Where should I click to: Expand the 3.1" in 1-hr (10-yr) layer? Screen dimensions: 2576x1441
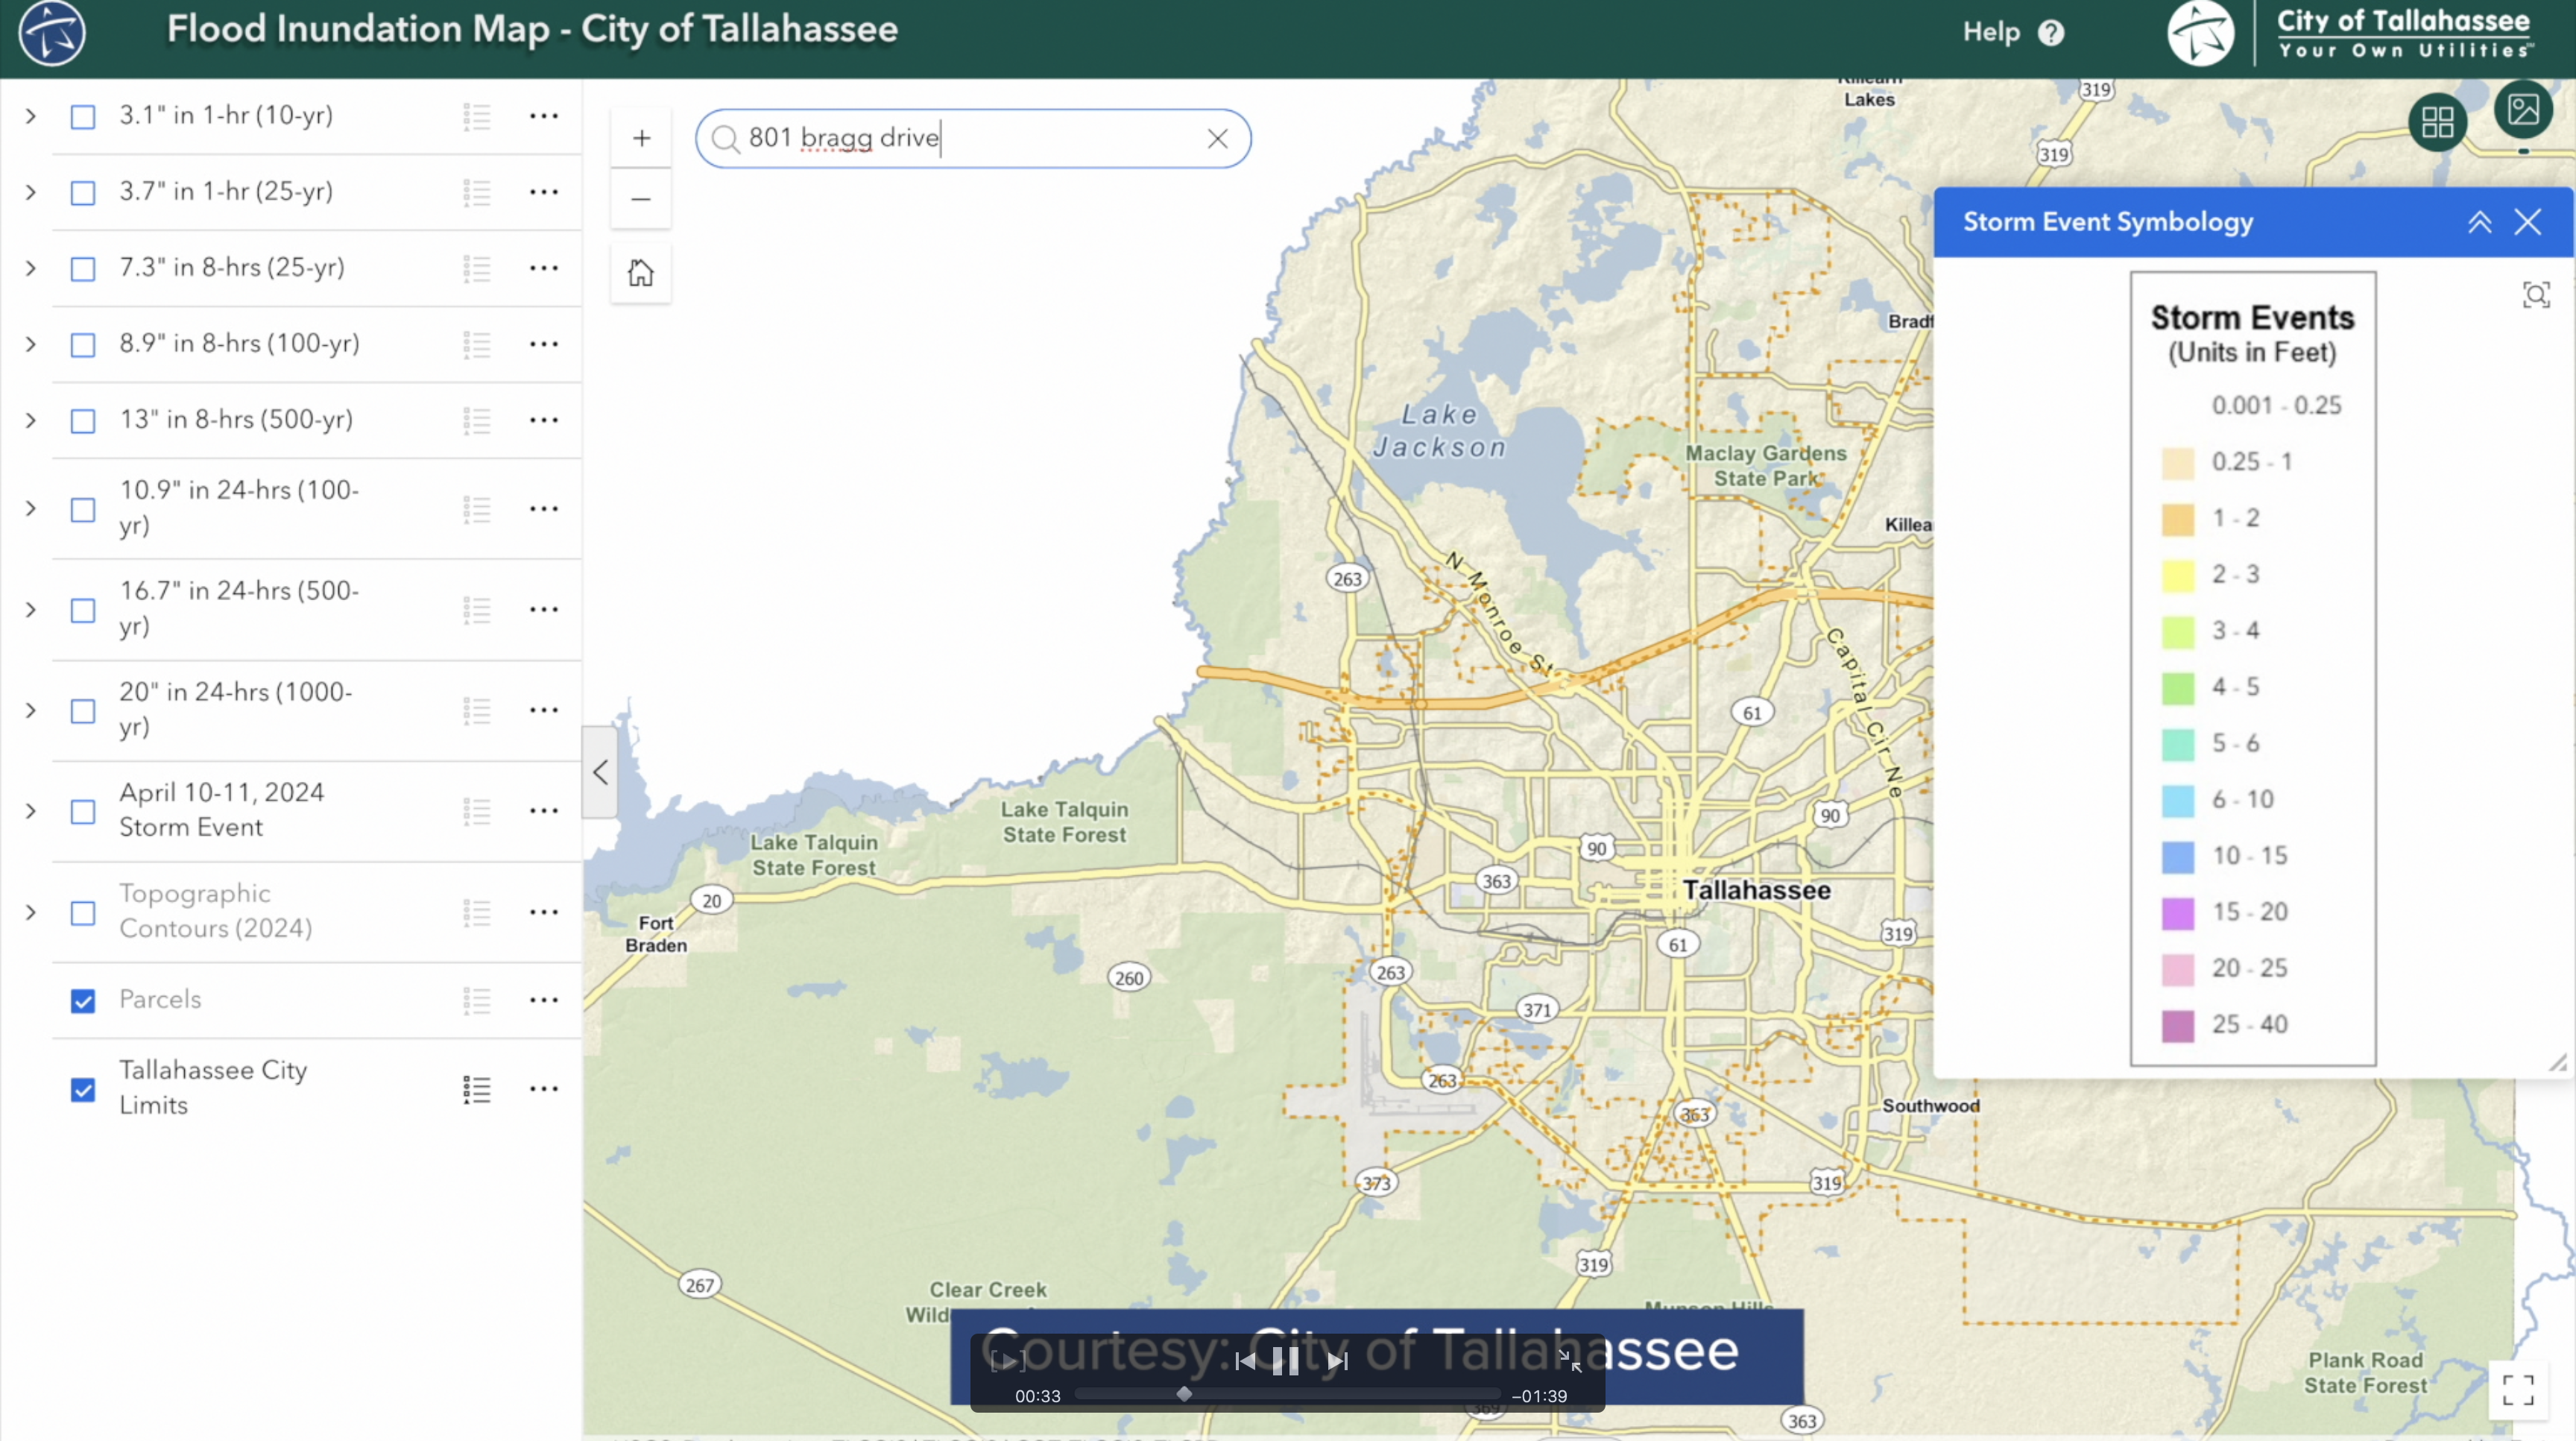[x=31, y=116]
